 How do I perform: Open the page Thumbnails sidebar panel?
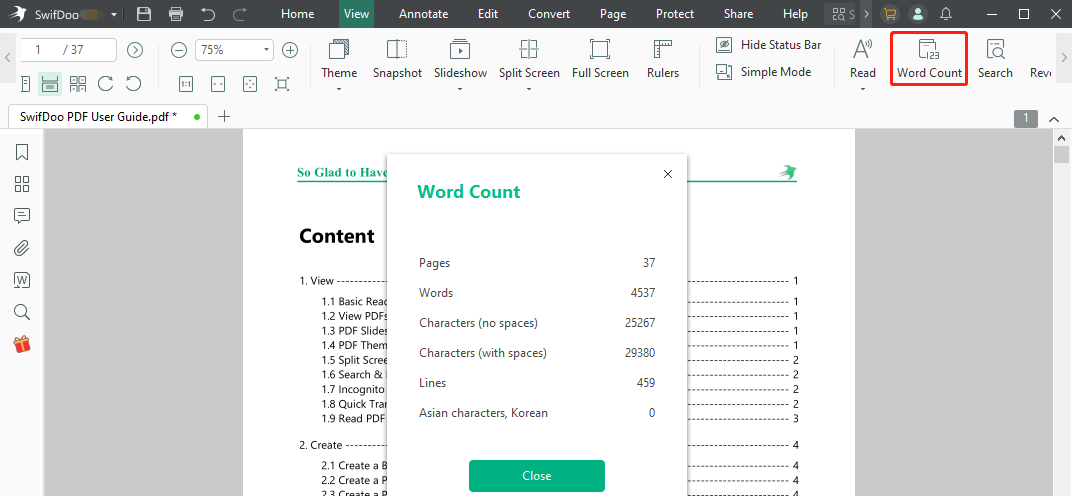[22, 184]
